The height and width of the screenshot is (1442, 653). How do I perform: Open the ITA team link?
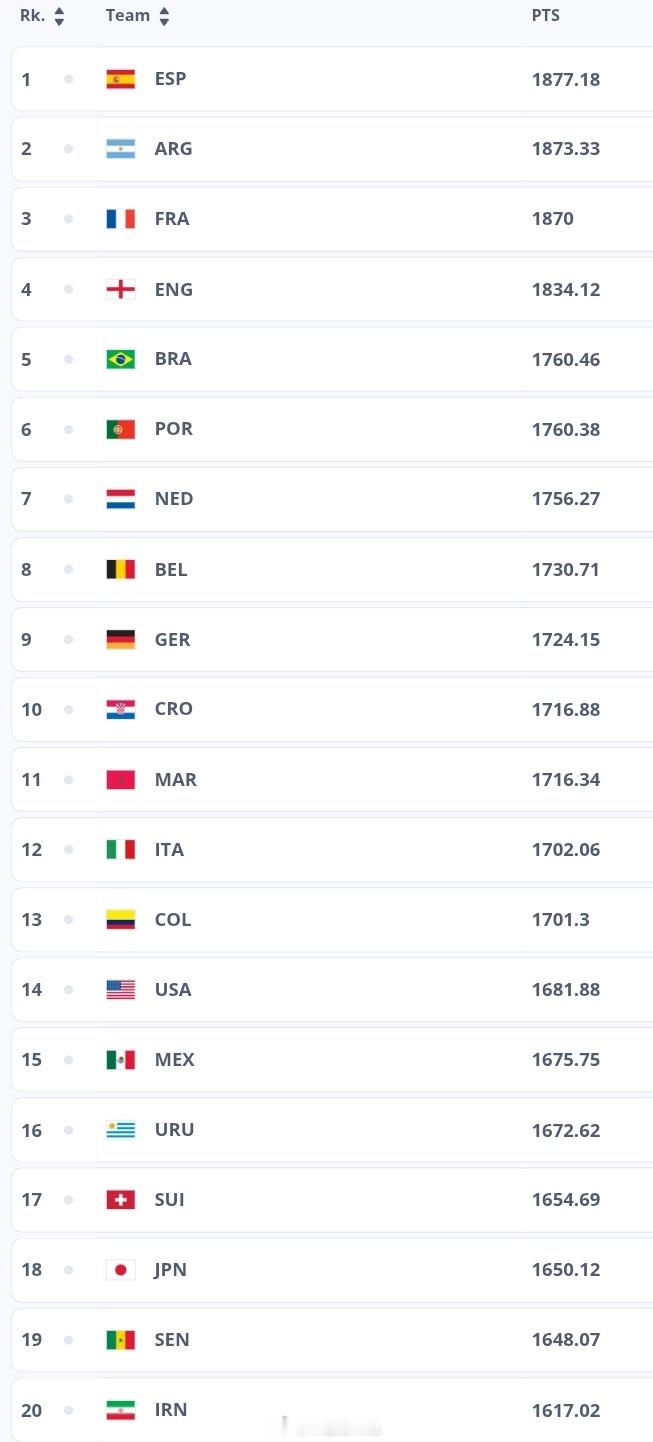pyautogui.click(x=169, y=849)
